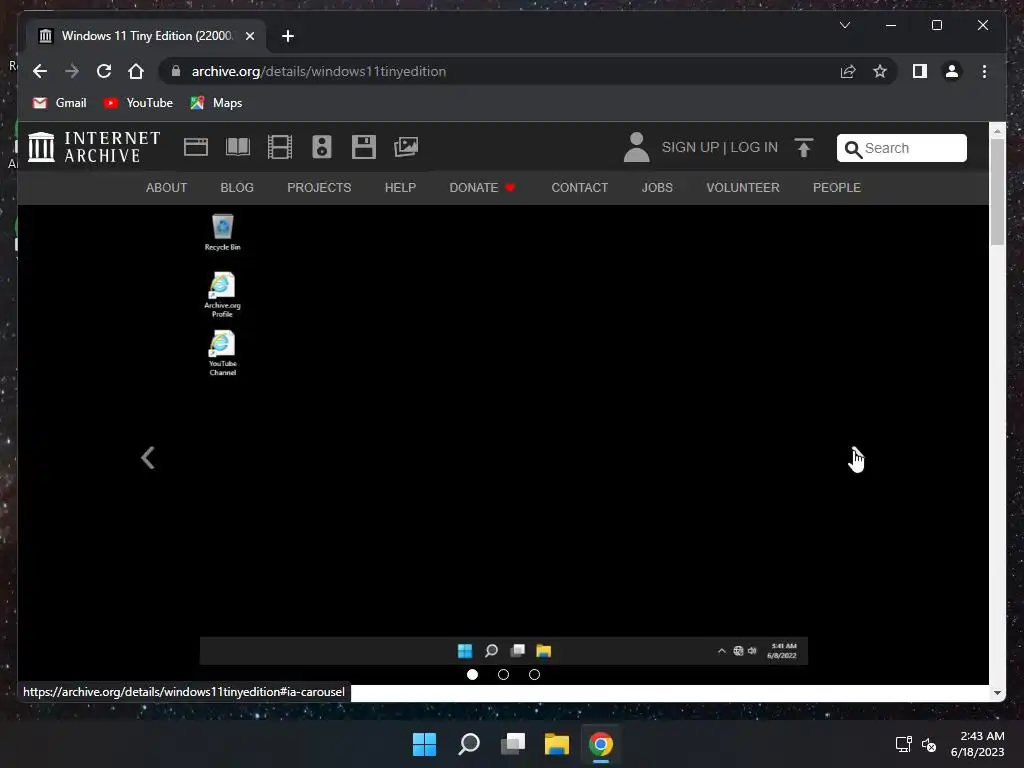
Task: Click the user avatar icon
Action: (x=636, y=147)
